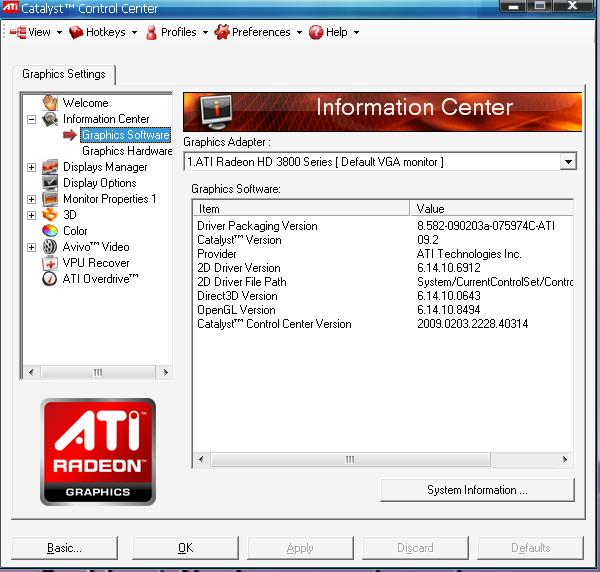Click the Displays Manager icon
The image size is (600, 572).
coord(50,167)
